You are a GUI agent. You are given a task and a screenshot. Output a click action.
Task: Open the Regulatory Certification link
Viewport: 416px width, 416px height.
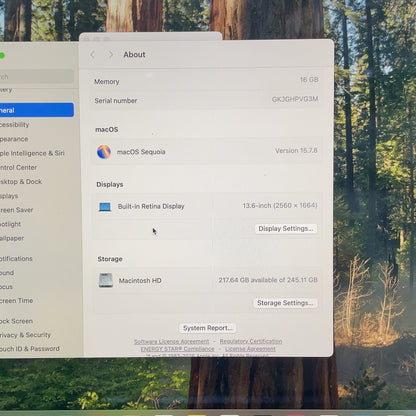click(x=251, y=341)
